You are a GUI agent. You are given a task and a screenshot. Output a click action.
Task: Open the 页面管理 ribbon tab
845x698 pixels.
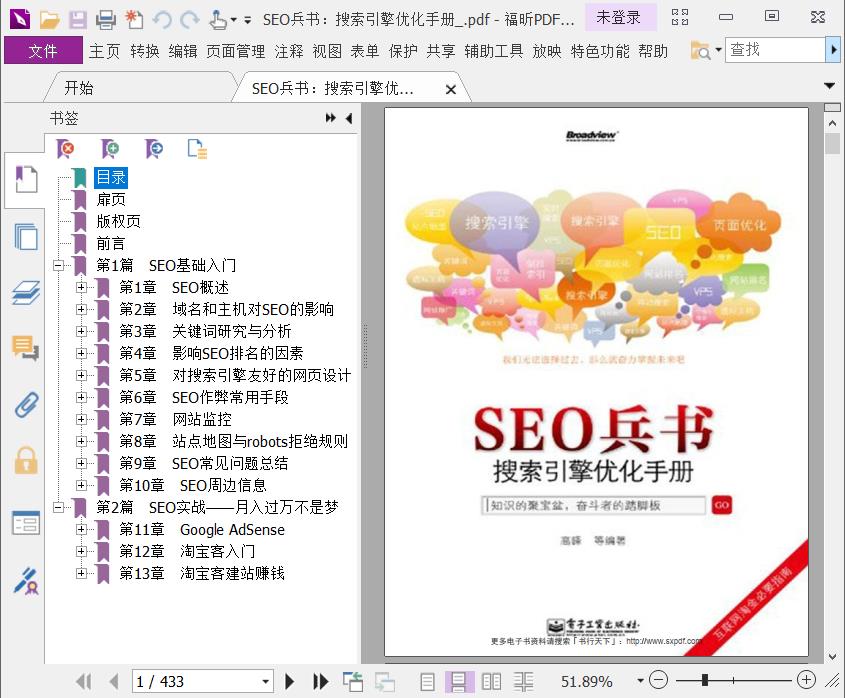(236, 51)
